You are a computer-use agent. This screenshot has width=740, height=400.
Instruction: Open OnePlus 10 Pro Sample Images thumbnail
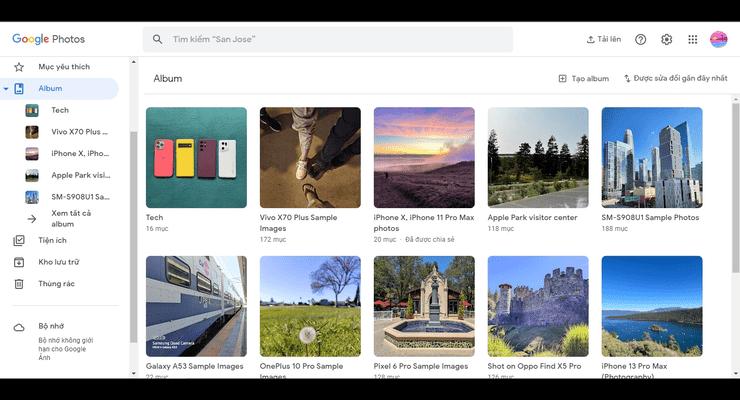click(x=310, y=306)
